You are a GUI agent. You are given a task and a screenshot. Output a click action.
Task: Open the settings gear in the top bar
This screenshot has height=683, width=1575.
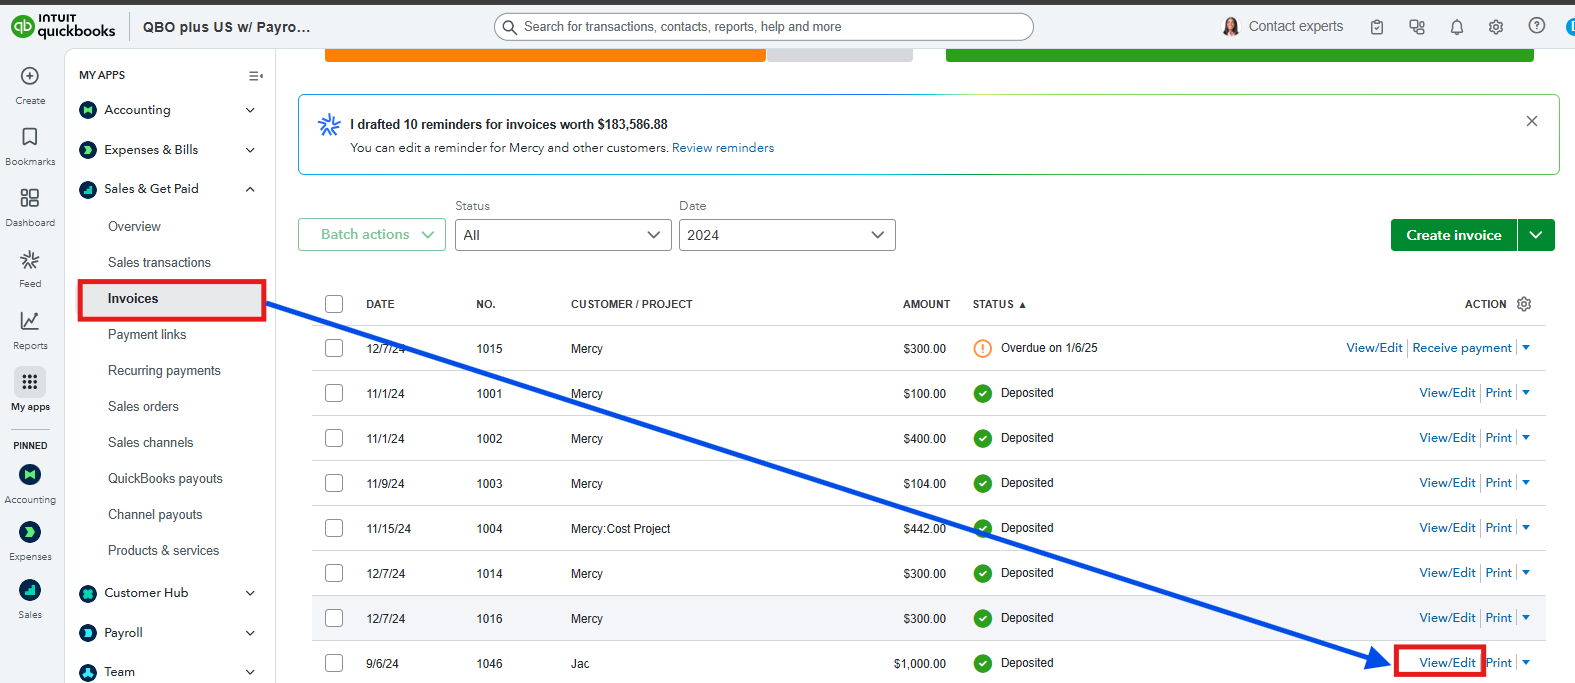(x=1496, y=27)
